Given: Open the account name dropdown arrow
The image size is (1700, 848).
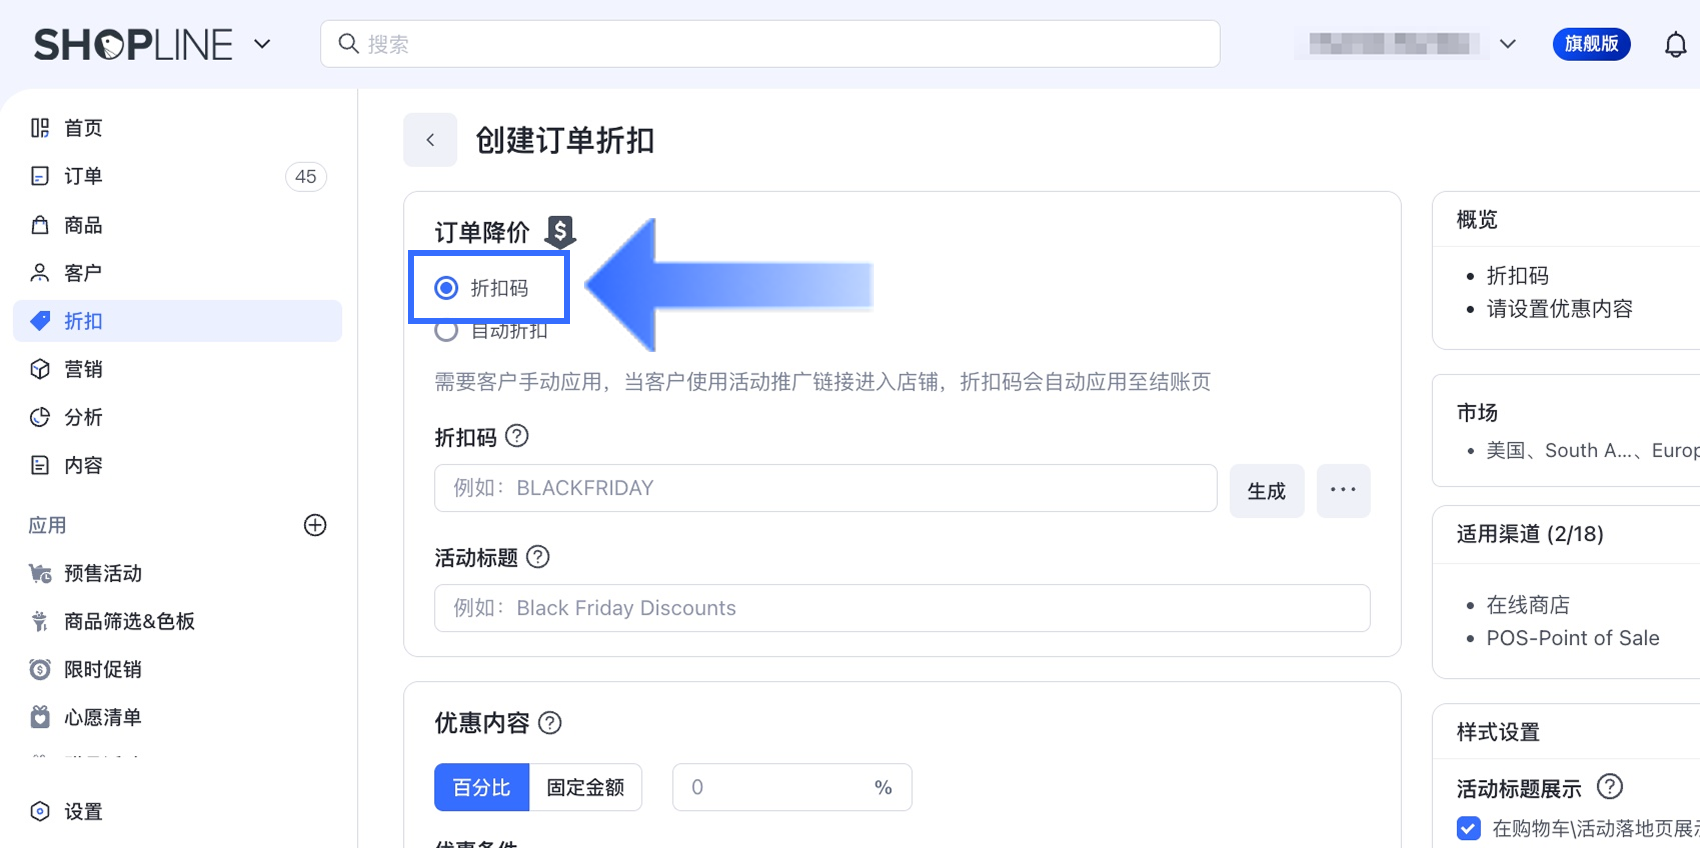Looking at the screenshot, I should tap(1508, 44).
